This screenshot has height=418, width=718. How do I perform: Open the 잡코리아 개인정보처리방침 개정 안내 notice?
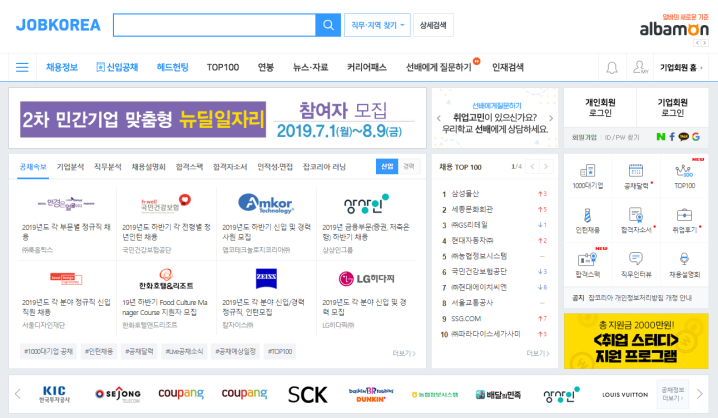pyautogui.click(x=640, y=298)
